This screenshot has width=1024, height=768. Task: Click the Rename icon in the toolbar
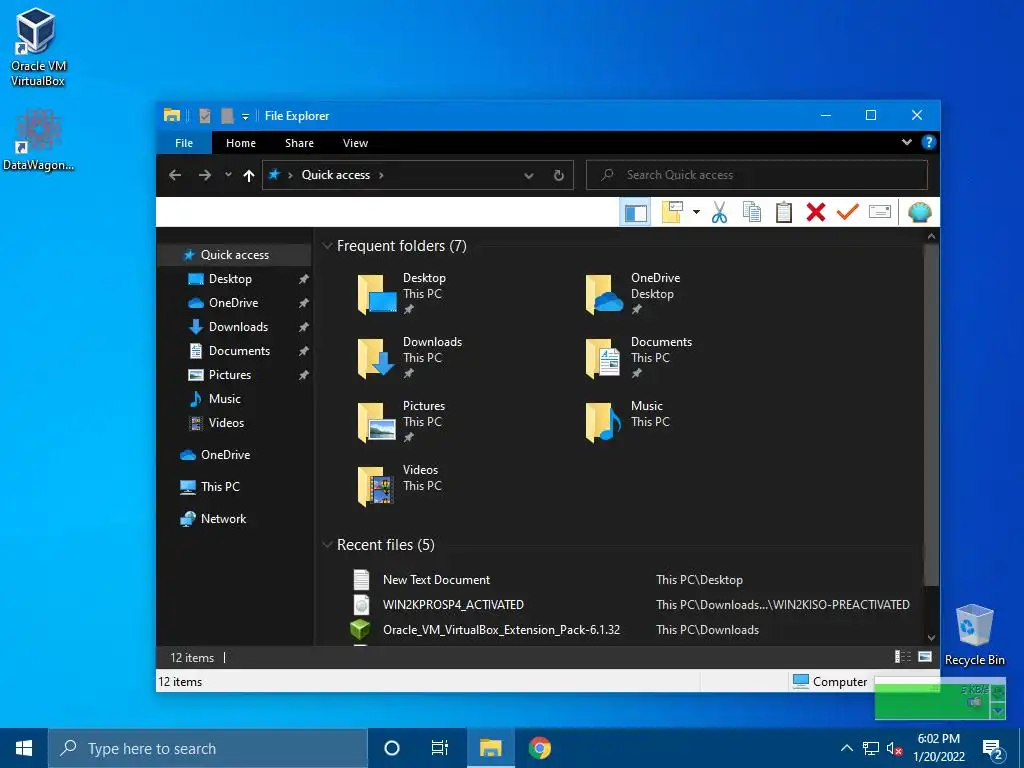[880, 212]
